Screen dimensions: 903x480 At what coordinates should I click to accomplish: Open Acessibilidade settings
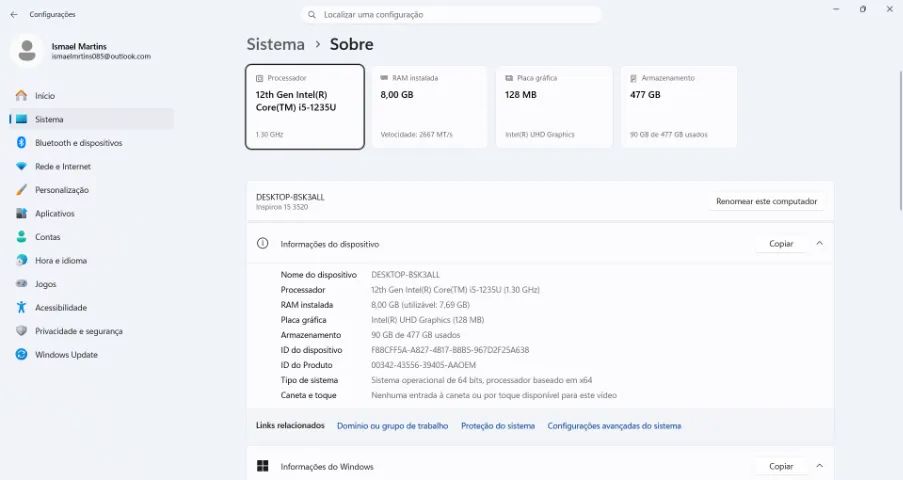[92, 308]
